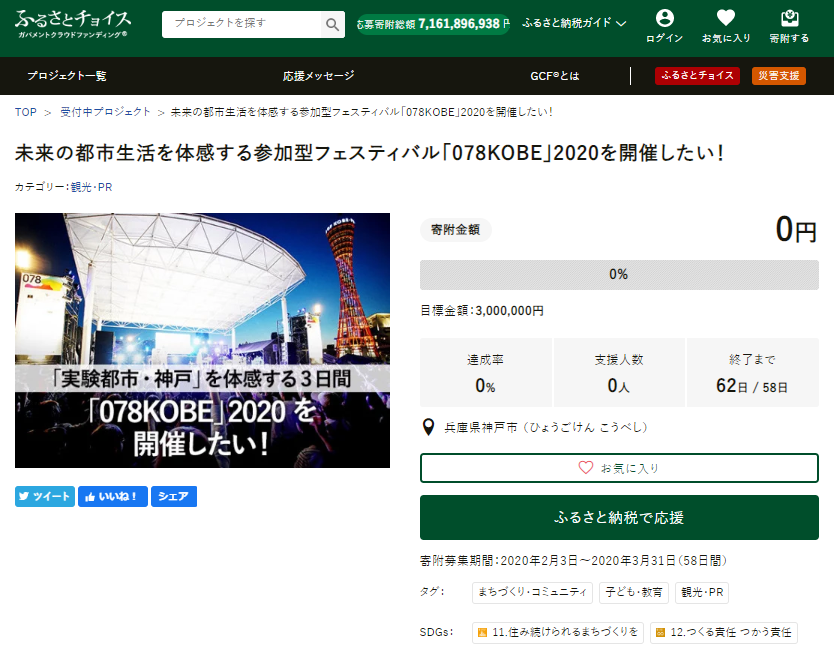Click the SDGs 11 goal icon
834x655 pixels.
[x=482, y=632]
